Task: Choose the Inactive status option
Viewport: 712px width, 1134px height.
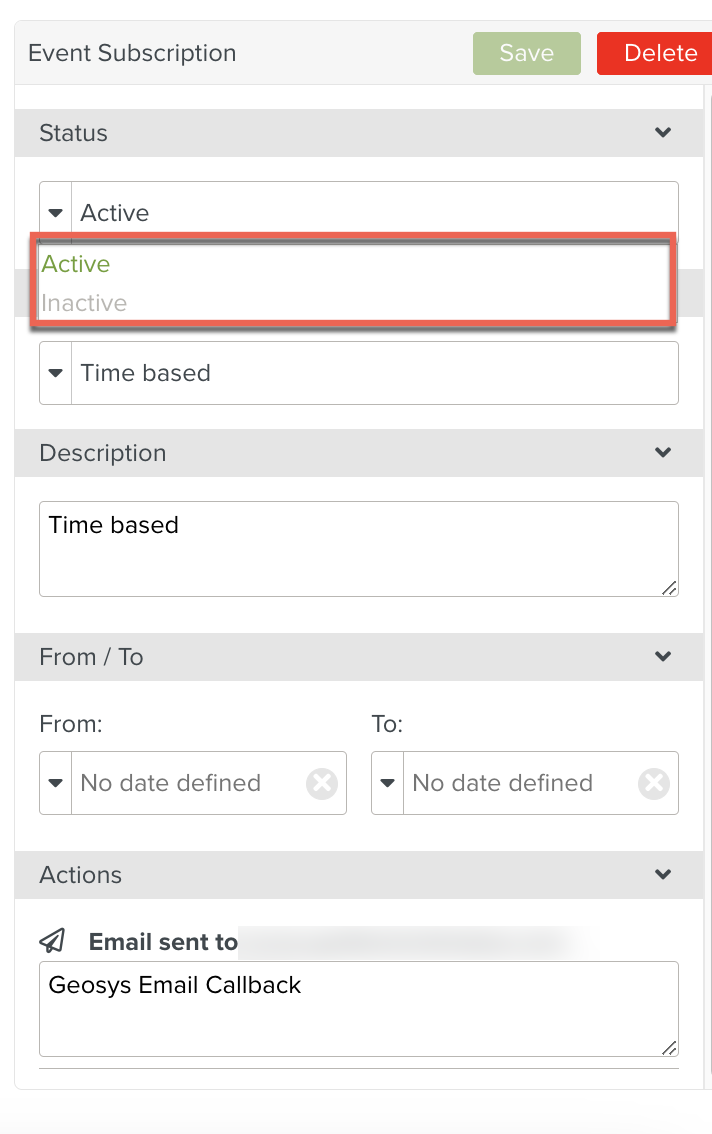Action: pos(84,303)
